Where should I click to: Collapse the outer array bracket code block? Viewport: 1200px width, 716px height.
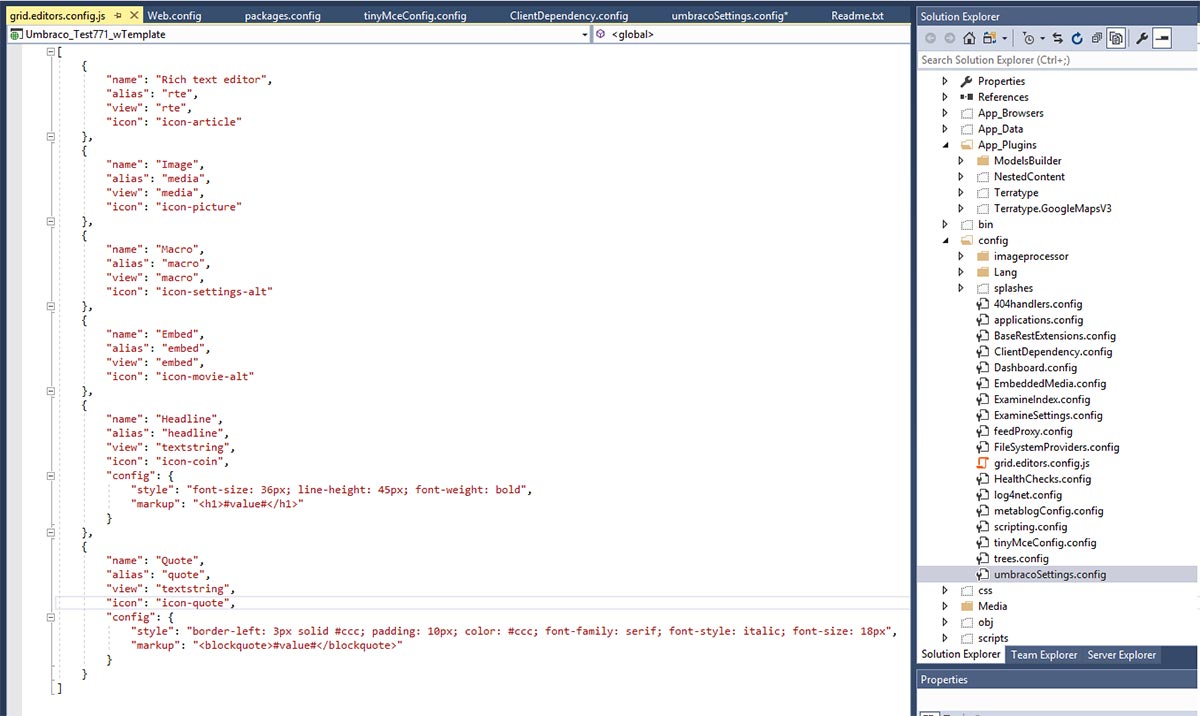click(x=50, y=51)
